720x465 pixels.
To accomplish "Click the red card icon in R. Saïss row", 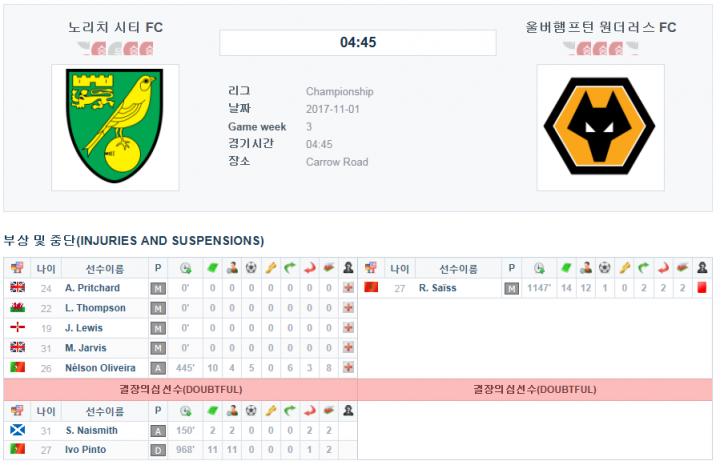I will (x=702, y=288).
